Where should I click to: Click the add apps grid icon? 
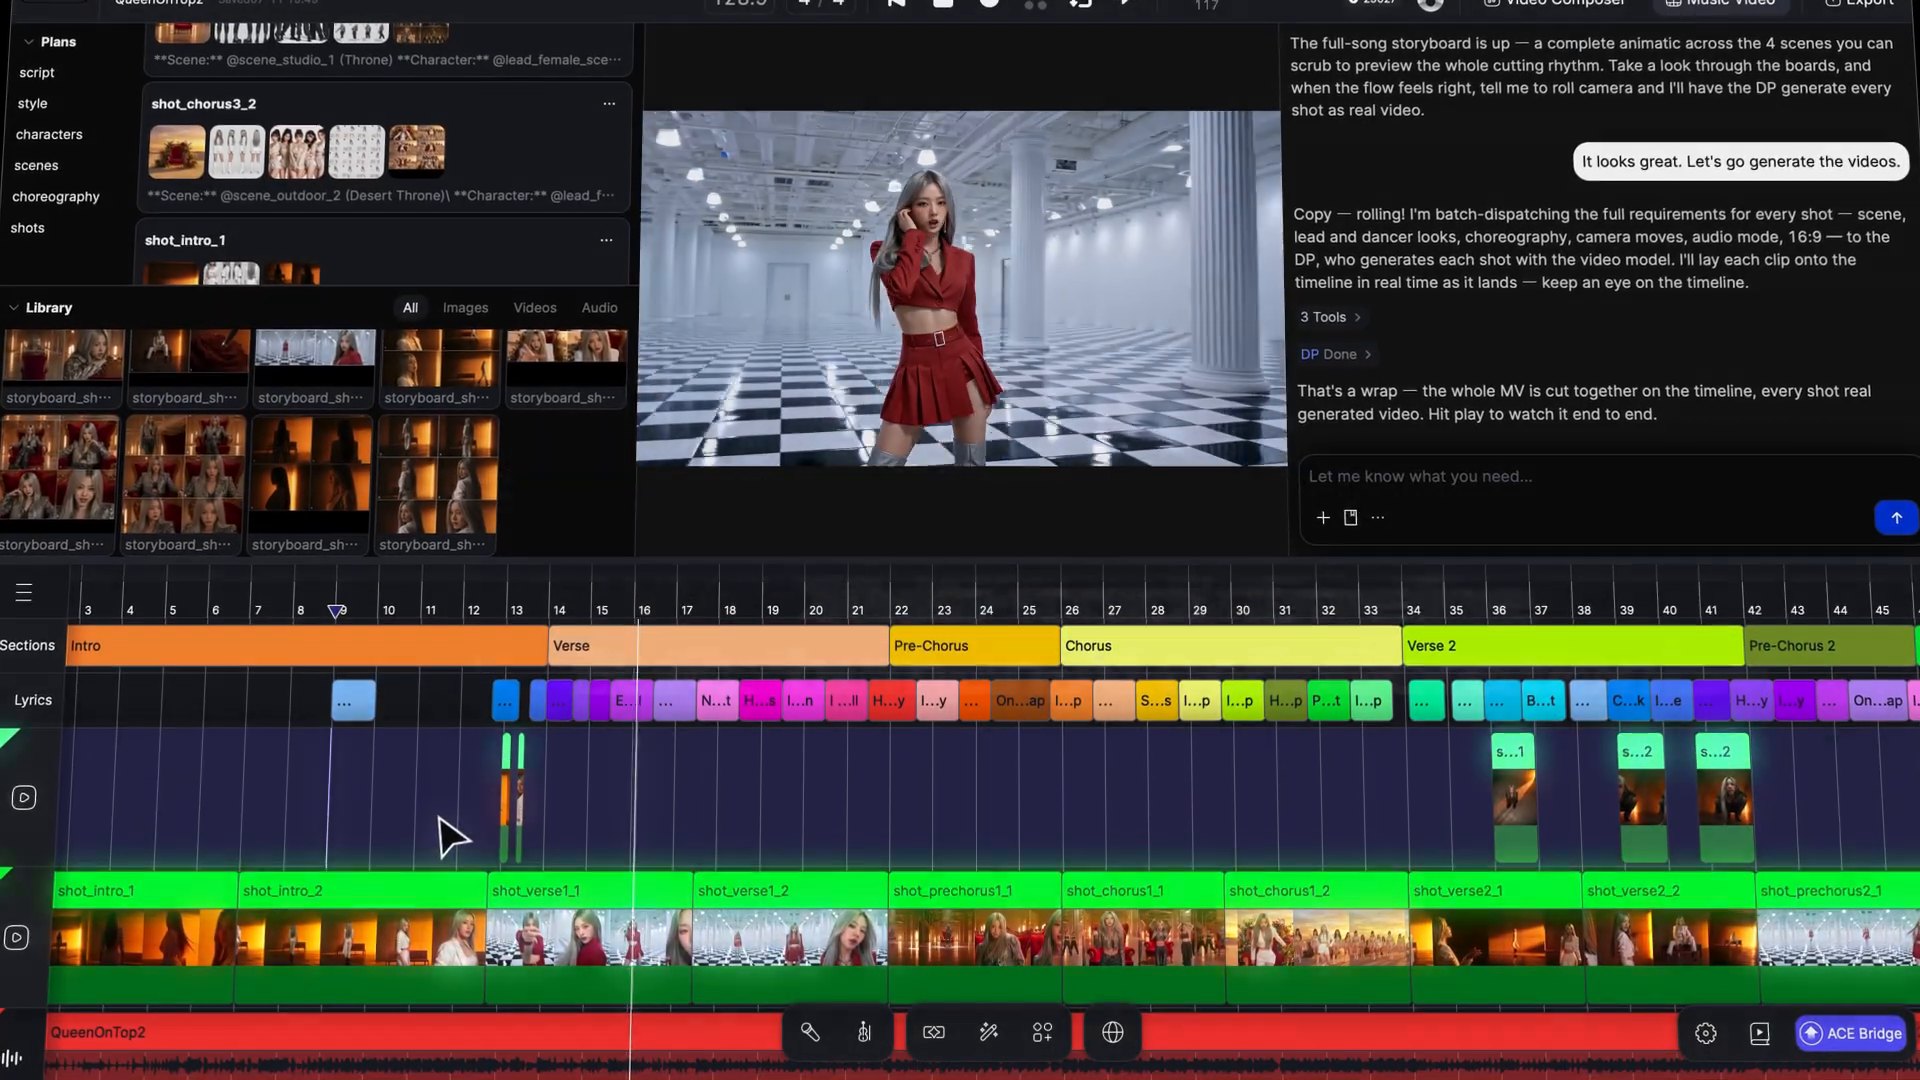(x=1042, y=1032)
